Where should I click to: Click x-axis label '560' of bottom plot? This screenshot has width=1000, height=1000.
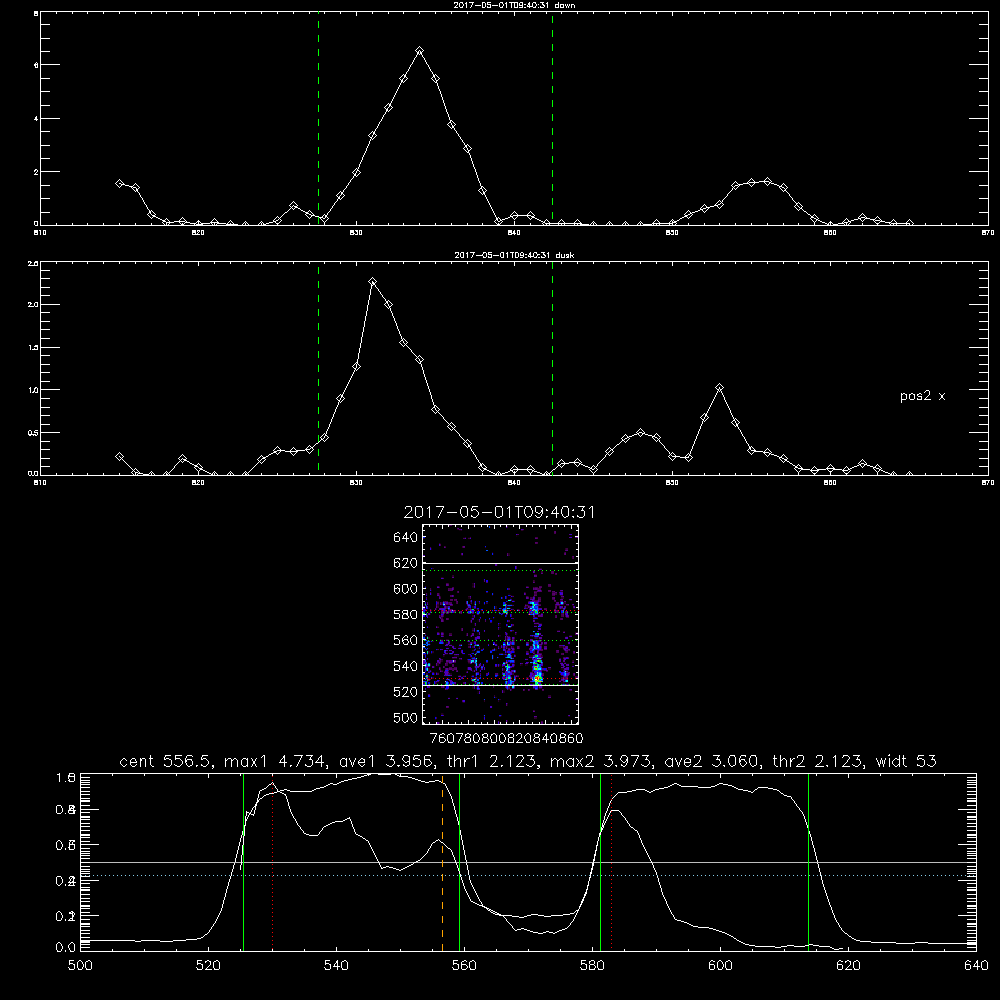[x=464, y=966]
